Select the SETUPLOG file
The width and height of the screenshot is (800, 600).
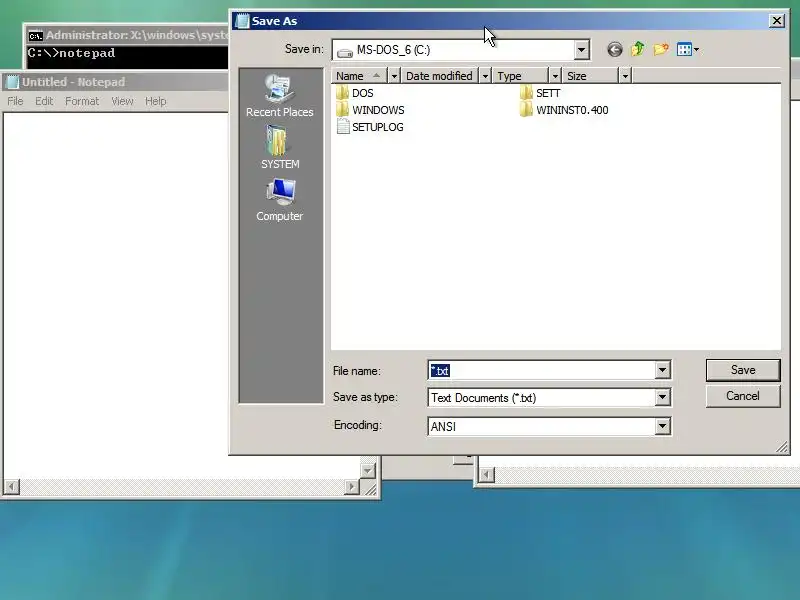tap(370, 127)
